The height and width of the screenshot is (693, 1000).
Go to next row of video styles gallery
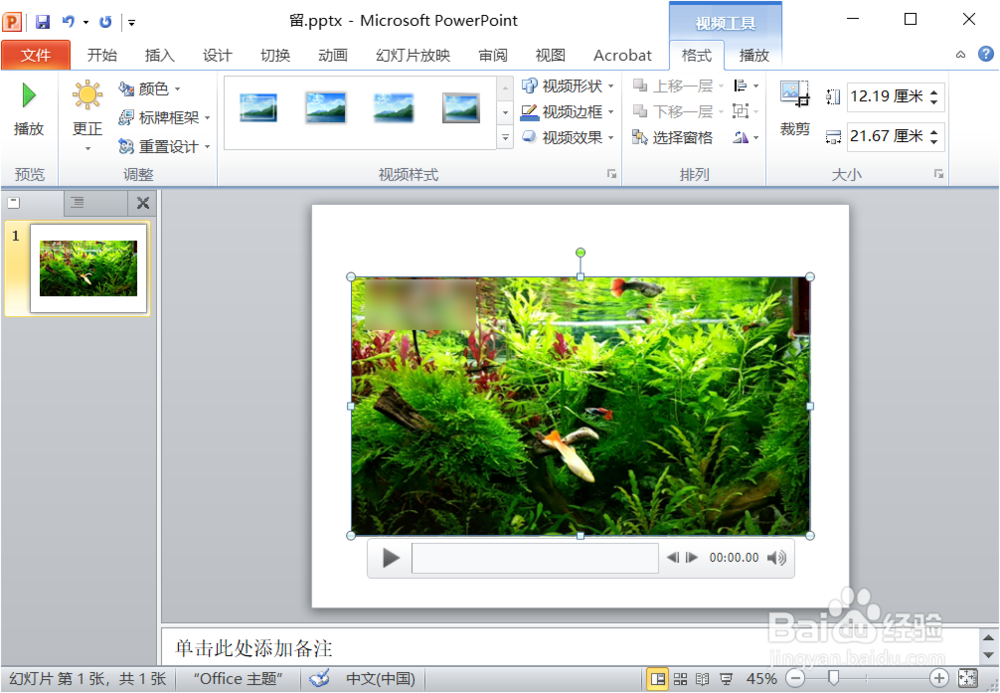(x=505, y=113)
